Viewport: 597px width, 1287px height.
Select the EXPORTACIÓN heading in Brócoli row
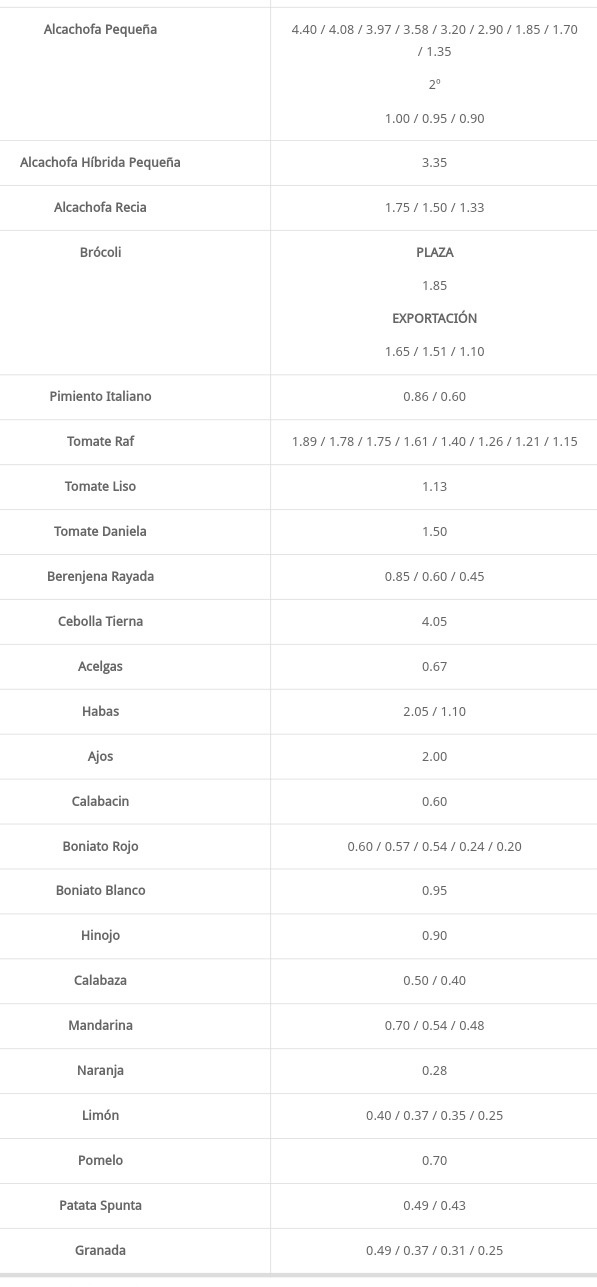coord(434,318)
